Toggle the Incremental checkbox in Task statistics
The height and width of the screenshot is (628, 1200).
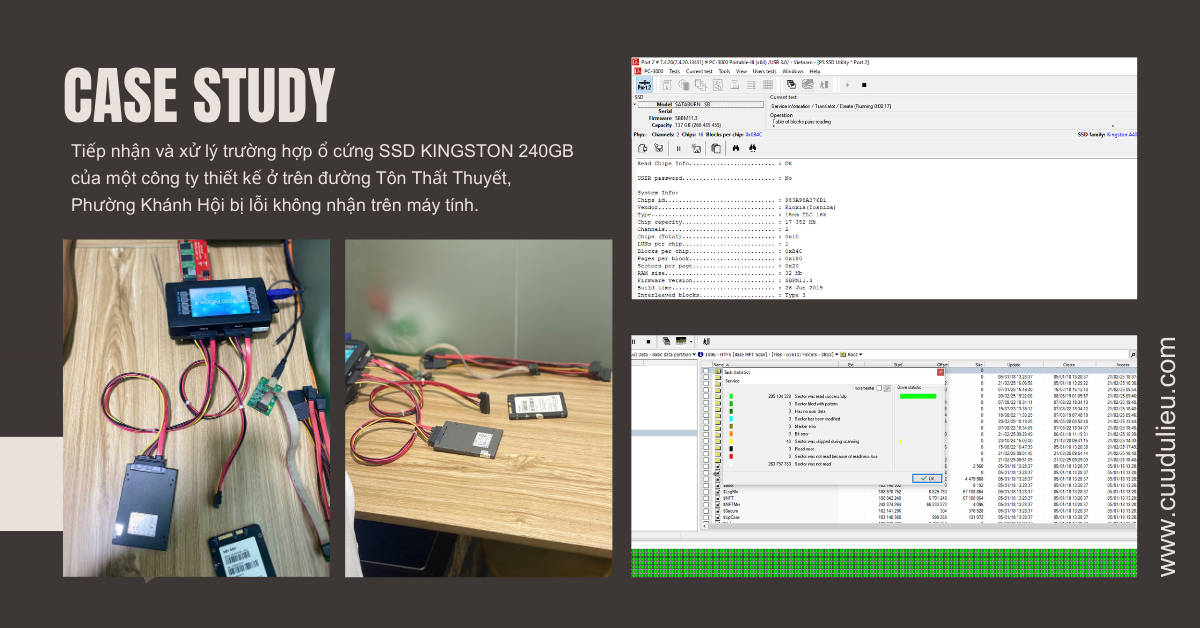pos(879,388)
